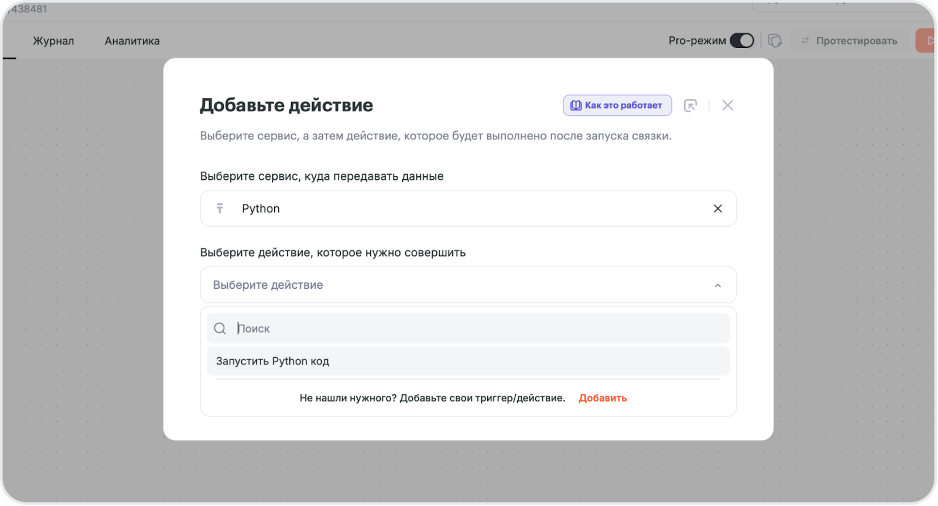938x506 pixels.
Task: Open the Аналитика tab
Action: [x=132, y=41]
